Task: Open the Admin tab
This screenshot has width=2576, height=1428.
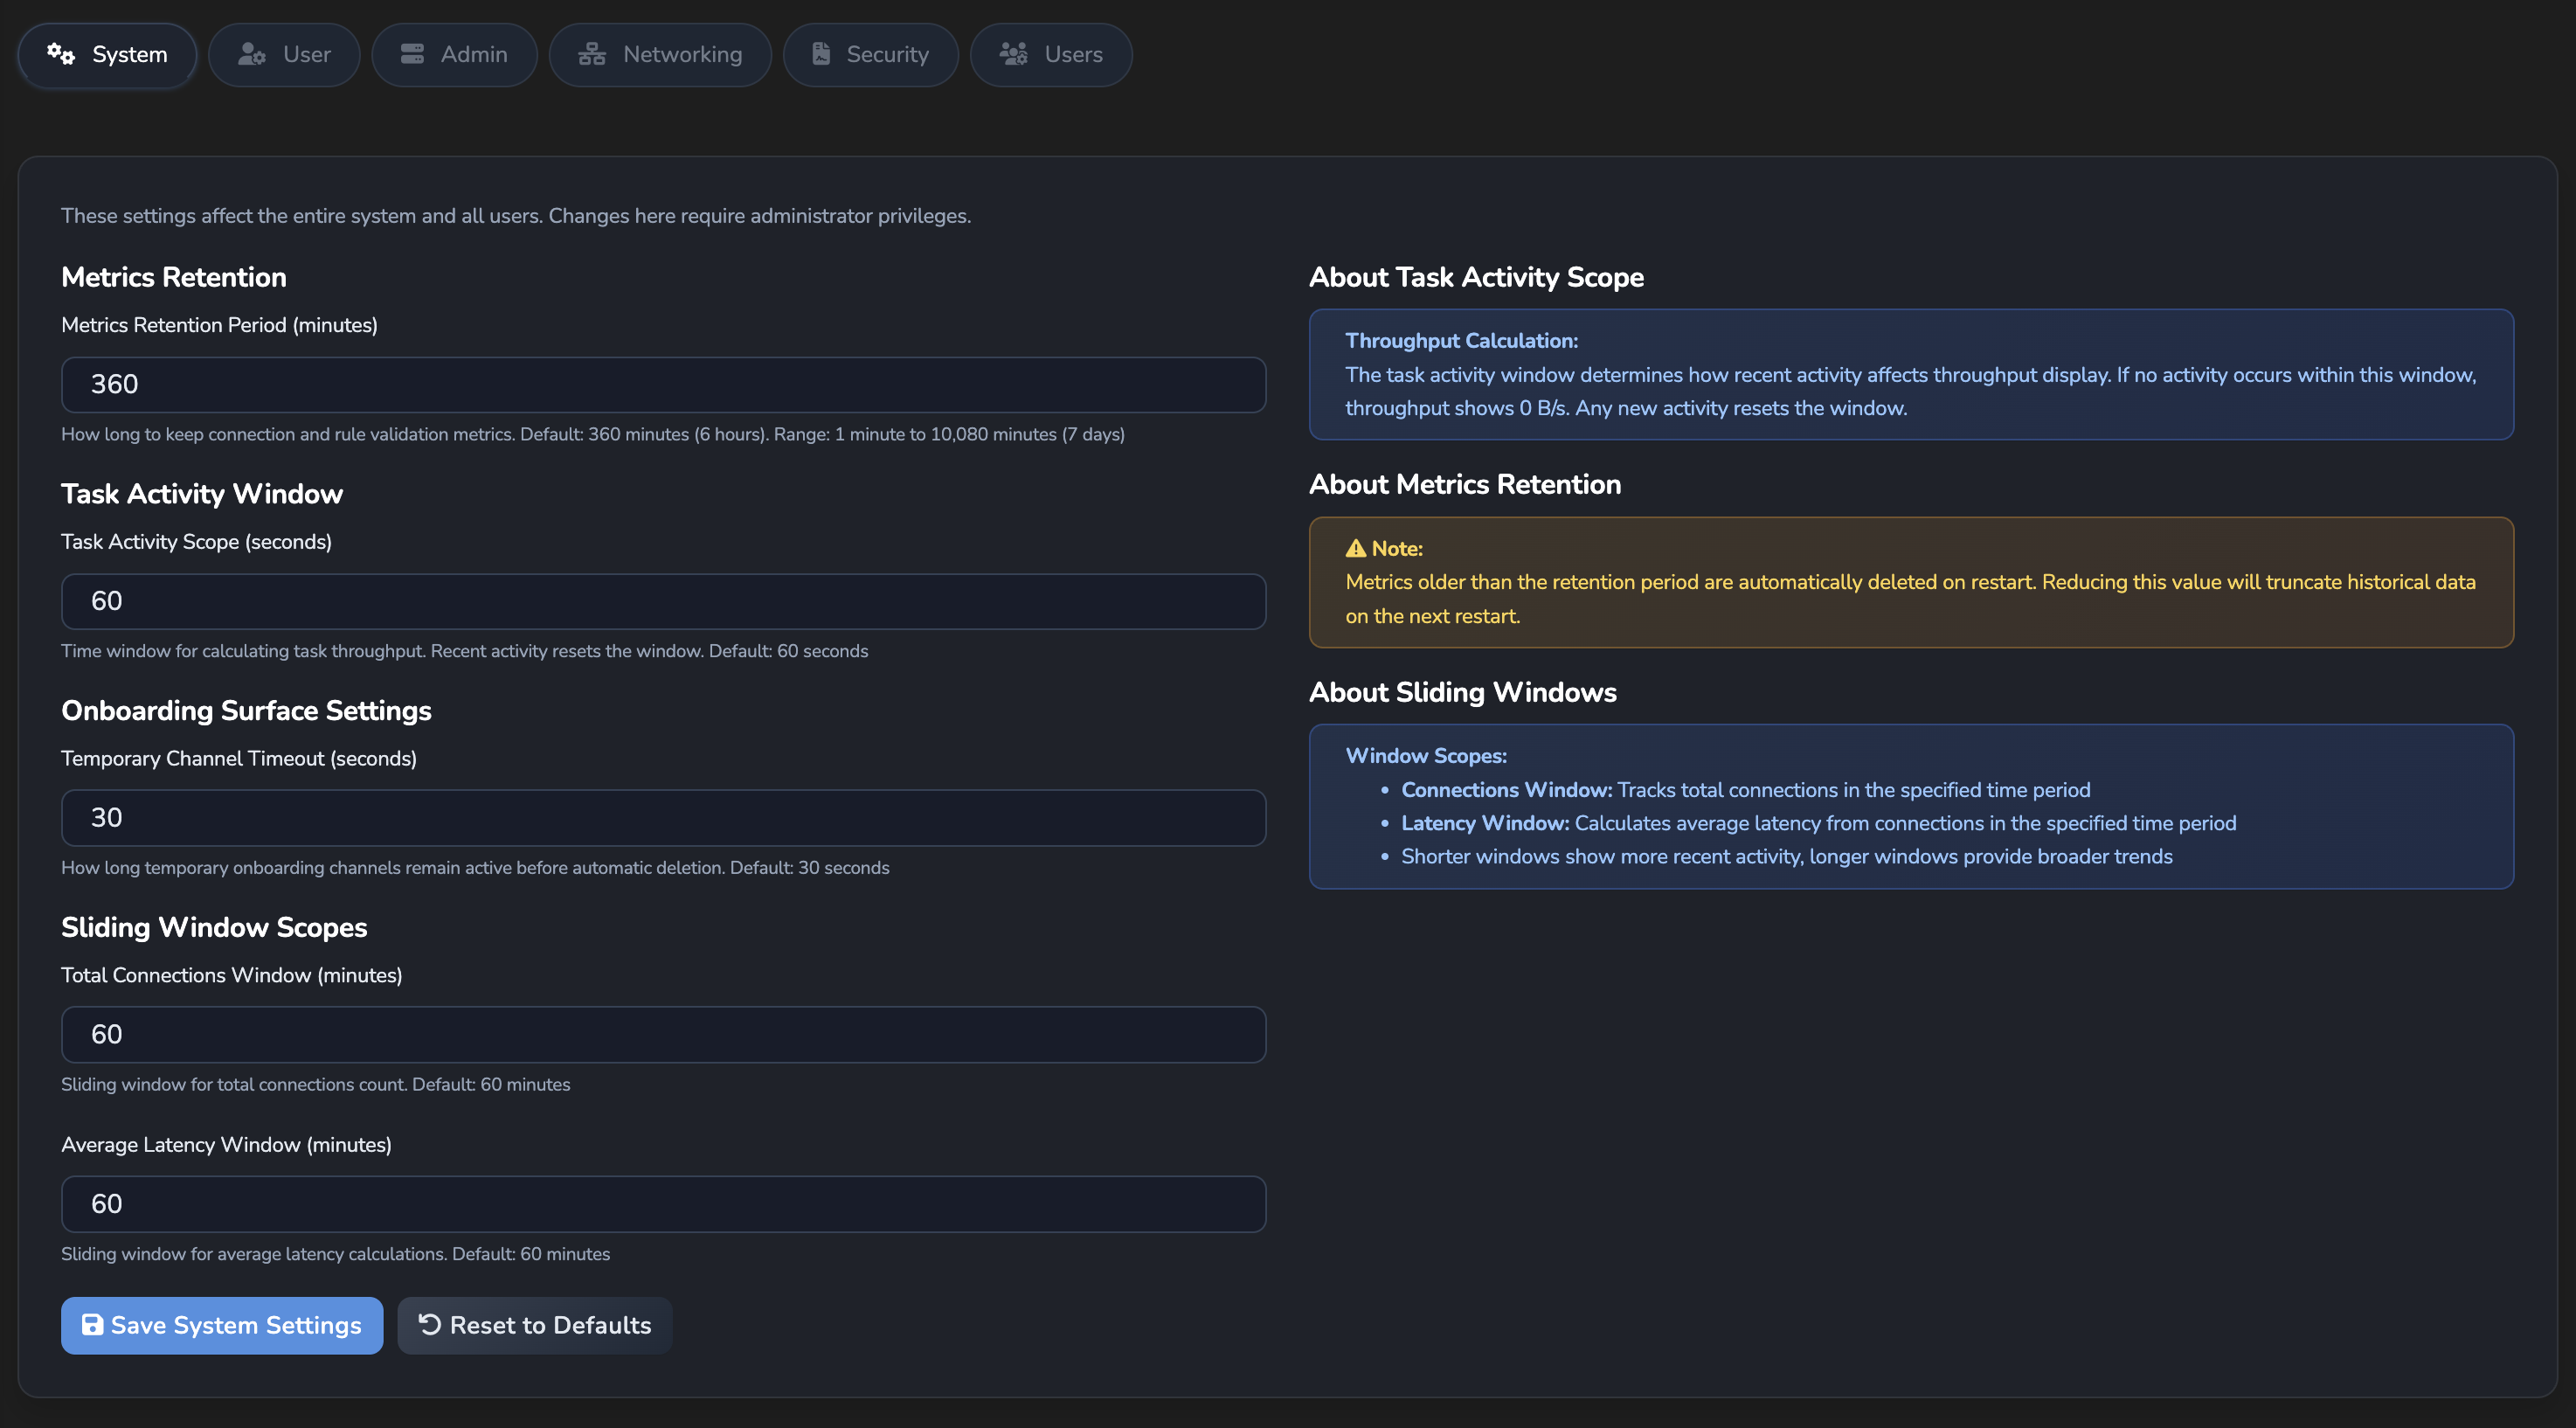Action: pos(454,55)
